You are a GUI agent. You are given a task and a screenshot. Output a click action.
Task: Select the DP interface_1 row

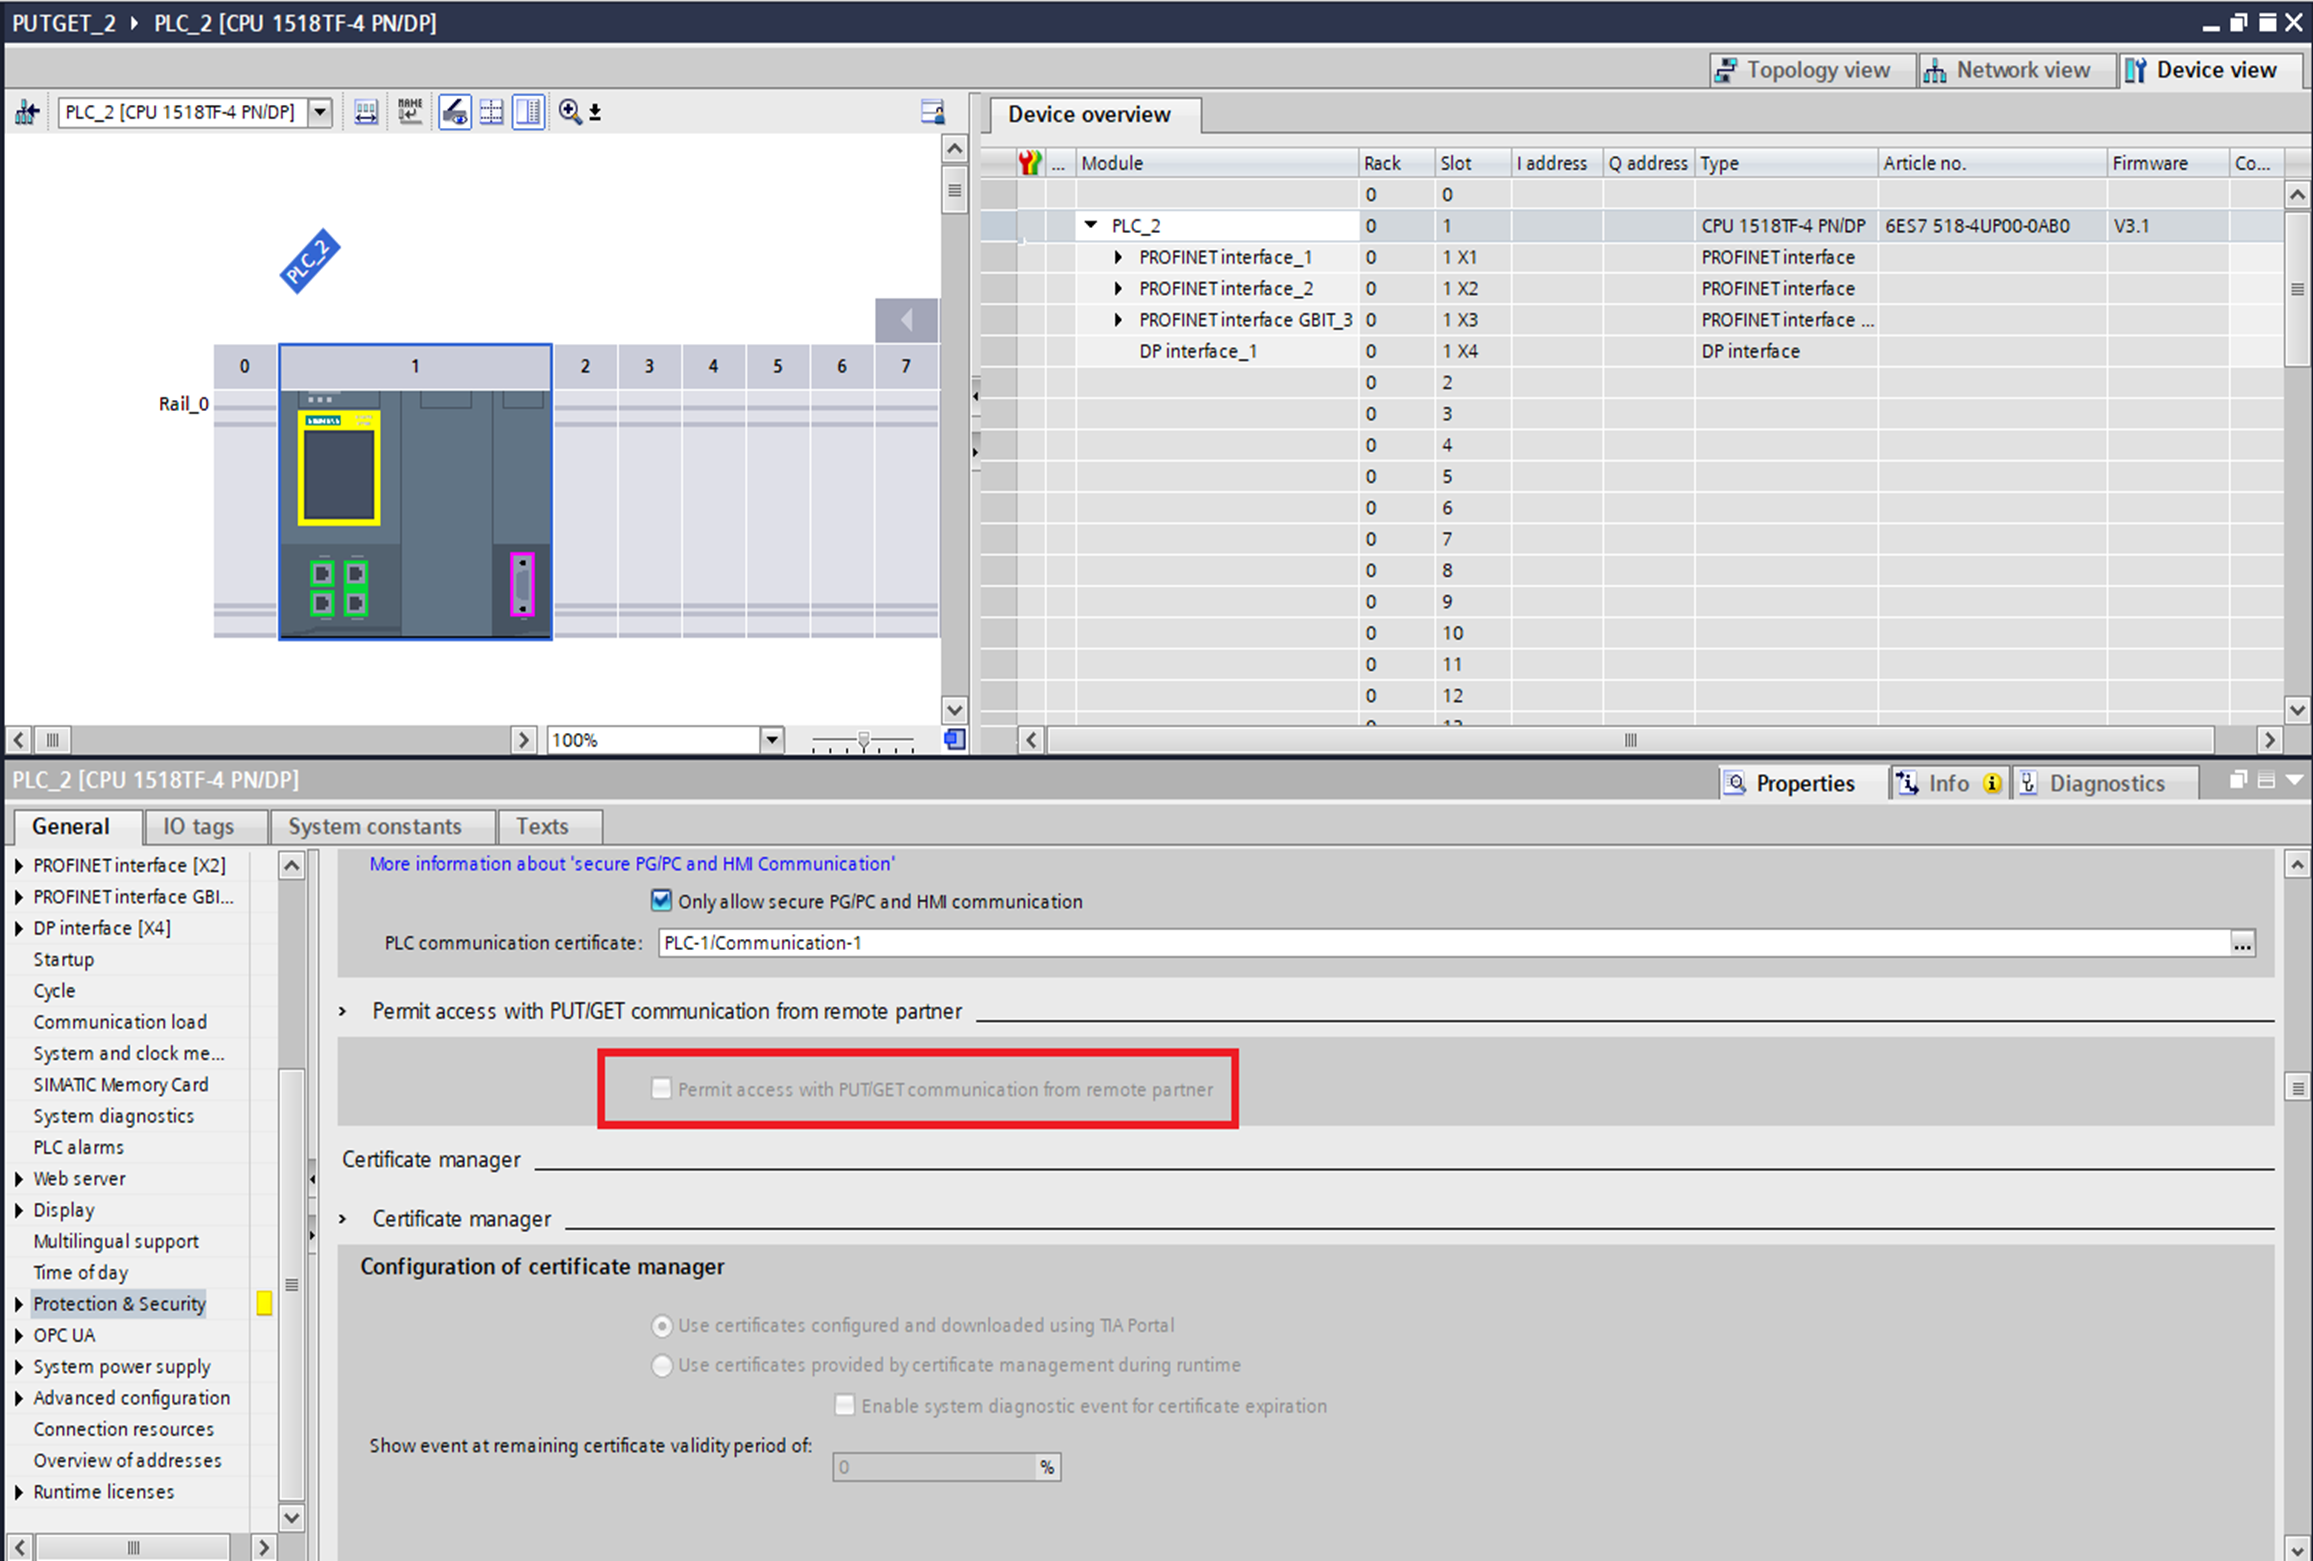pyautogui.click(x=1198, y=351)
